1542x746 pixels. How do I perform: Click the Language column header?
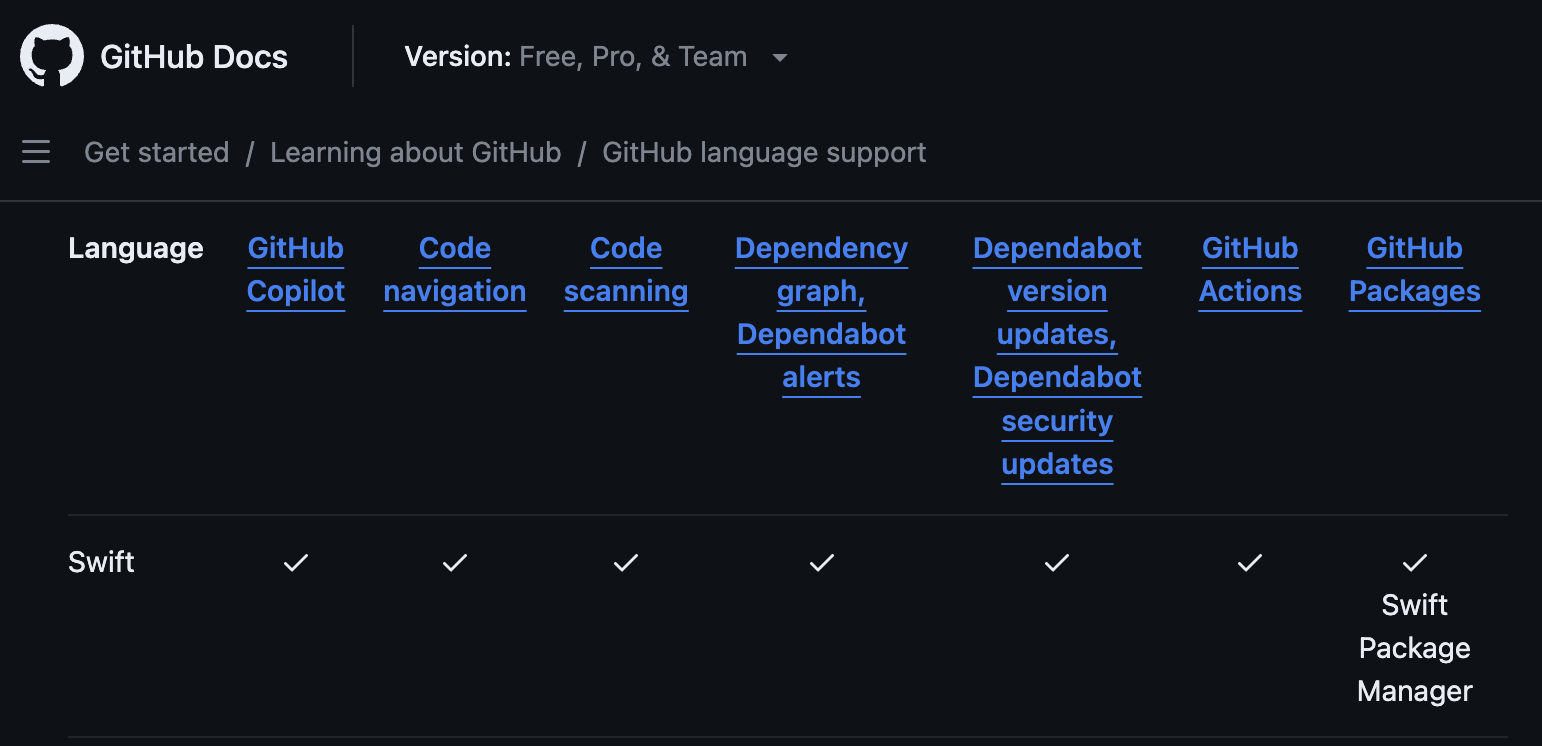(x=136, y=248)
